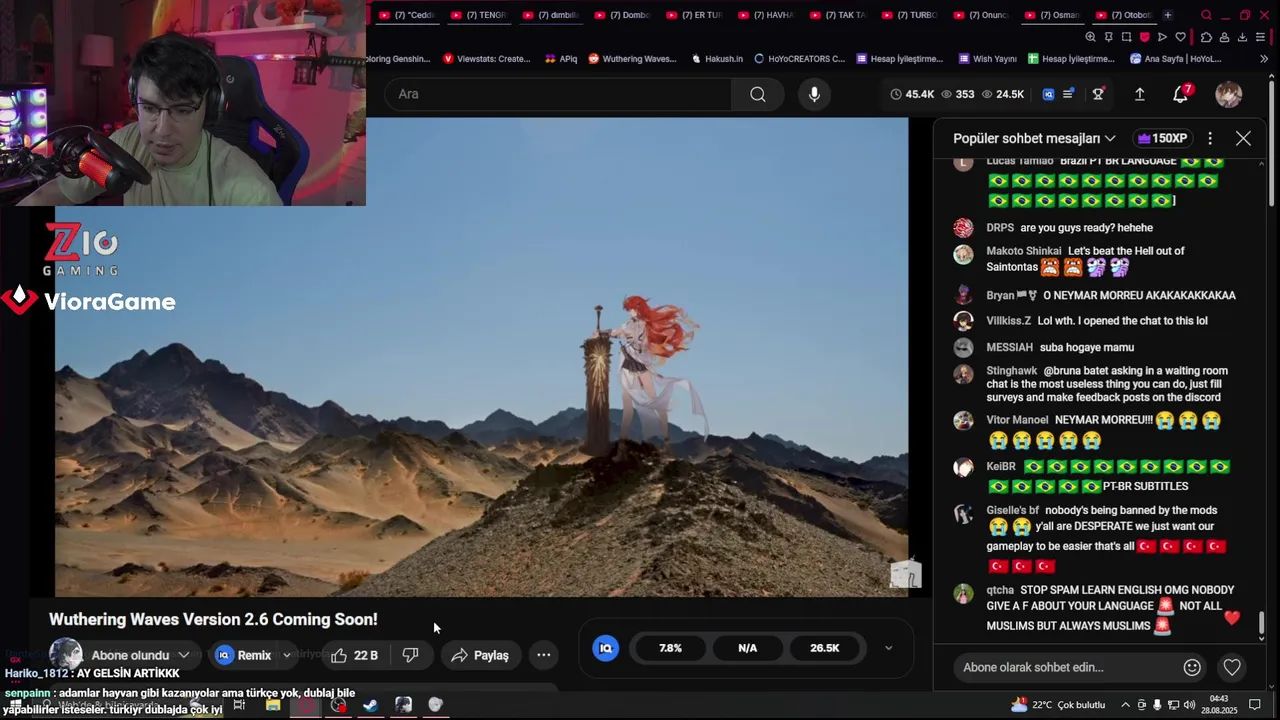Screen dimensions: 1280x720
Task: Open the HoYoCREATORS bookmark
Action: point(800,59)
